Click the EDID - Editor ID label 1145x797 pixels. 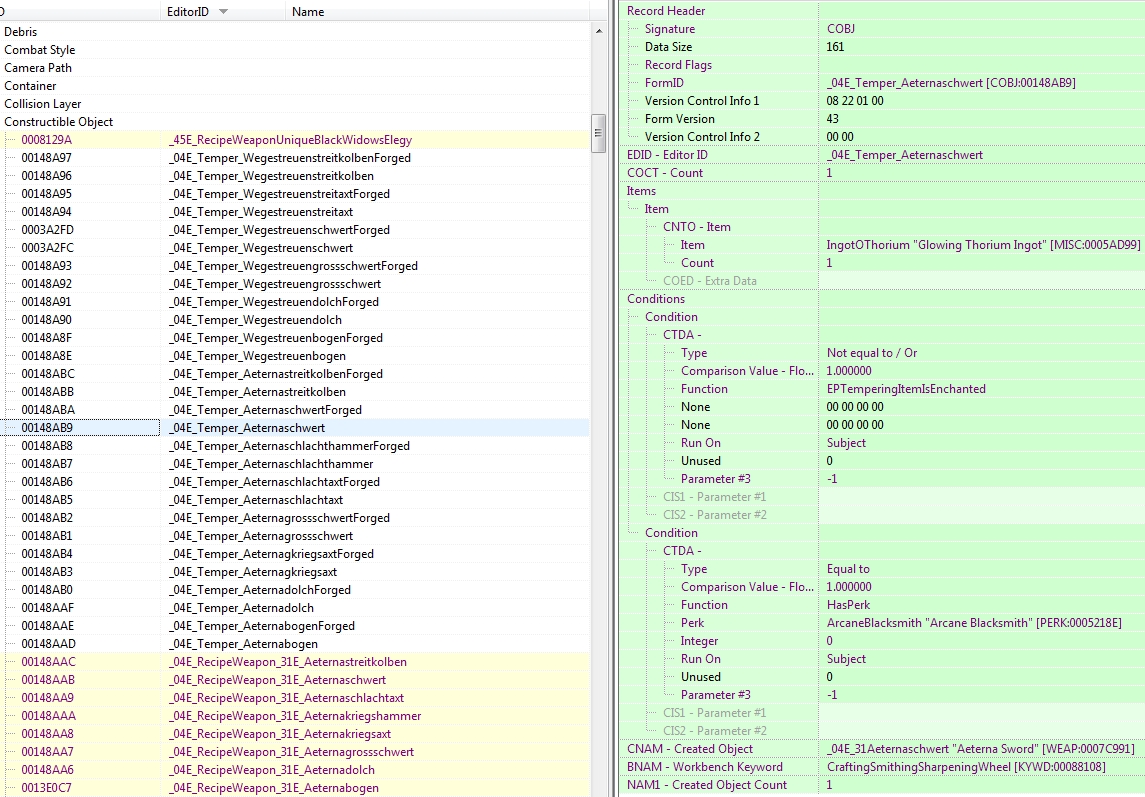pyautogui.click(x=667, y=155)
